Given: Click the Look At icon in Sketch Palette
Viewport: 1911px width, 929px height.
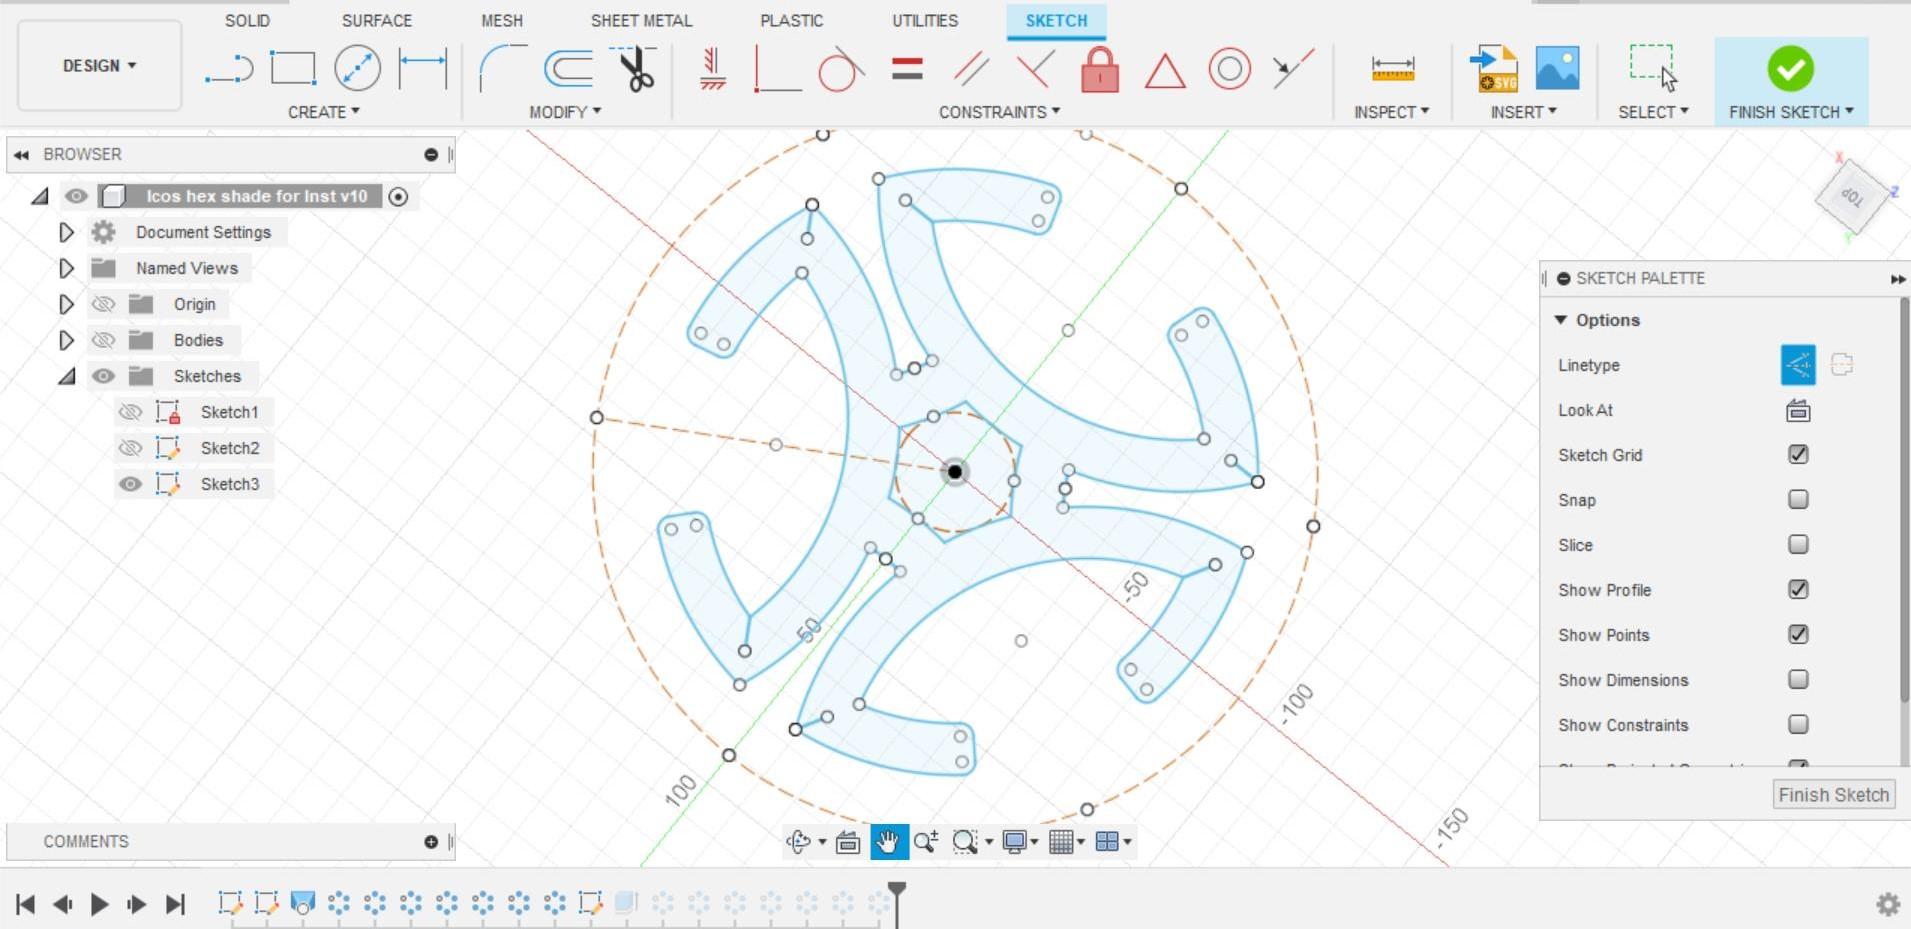Looking at the screenshot, I should [x=1798, y=410].
